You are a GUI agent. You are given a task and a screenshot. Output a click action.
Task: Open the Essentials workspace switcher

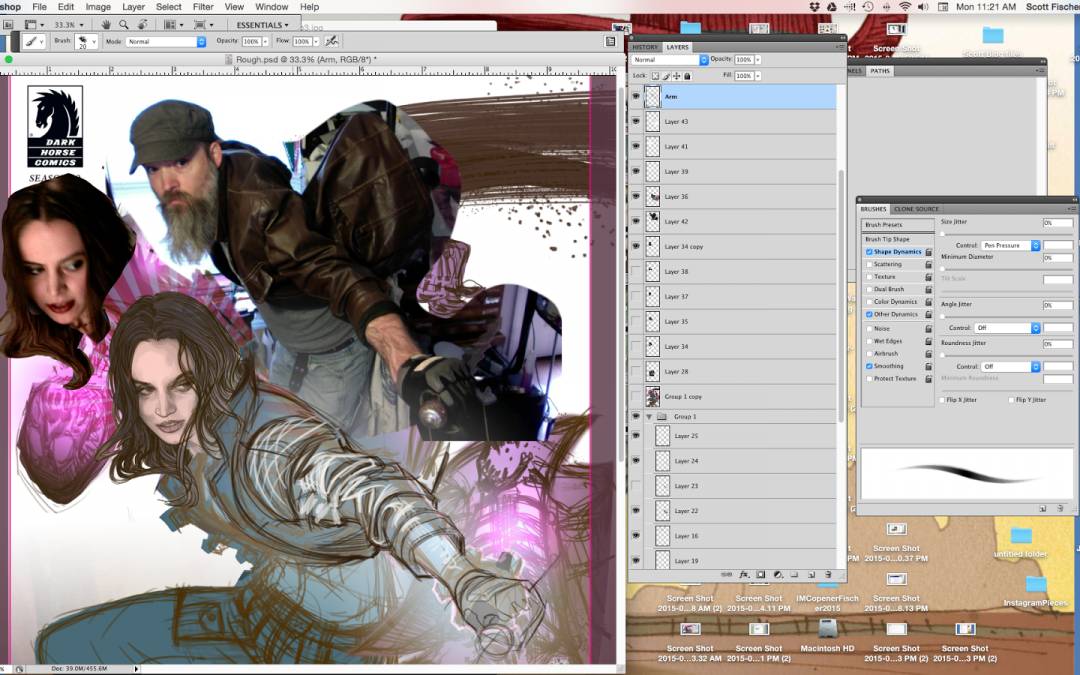[x=263, y=24]
